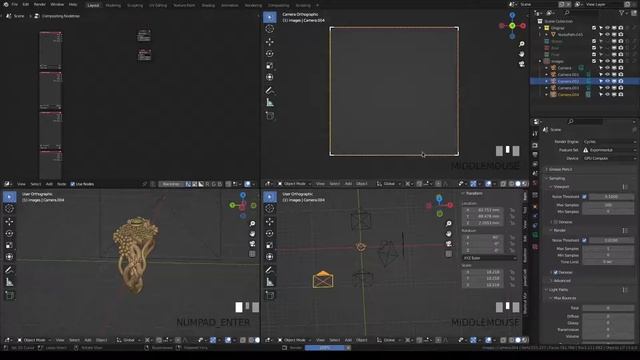The height and width of the screenshot is (360, 640).
Task: Click the outliner filter funnel icon
Action: pyautogui.click(x=622, y=13)
